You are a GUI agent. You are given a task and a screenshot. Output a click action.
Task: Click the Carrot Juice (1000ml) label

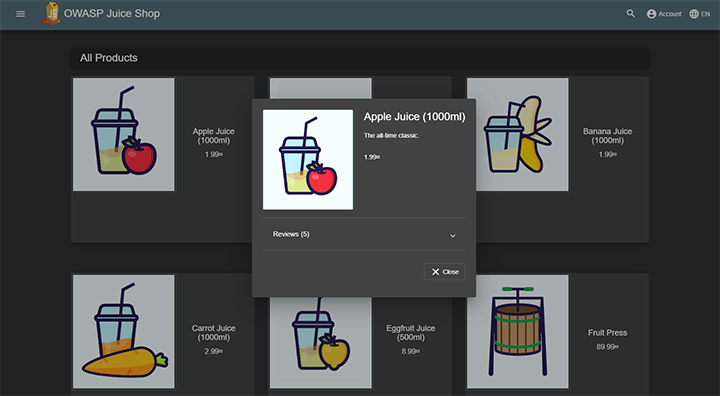point(214,333)
